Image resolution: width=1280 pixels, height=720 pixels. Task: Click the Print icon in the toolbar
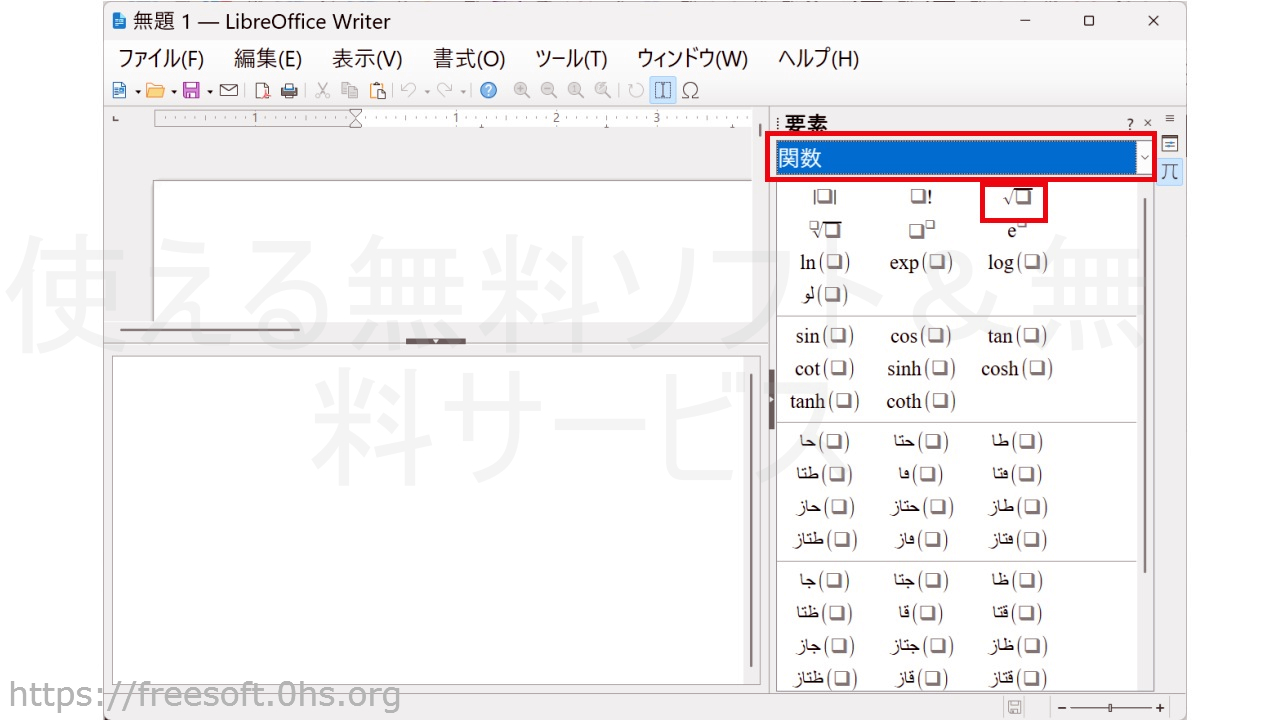coord(289,91)
